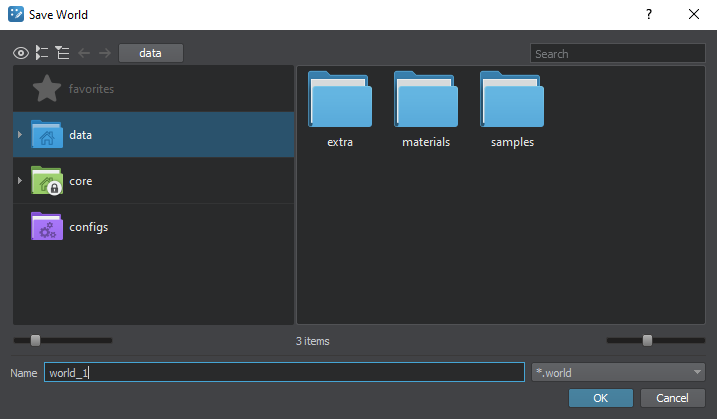Open the *.world file type dropdown
This screenshot has width=717, height=419.
point(618,373)
